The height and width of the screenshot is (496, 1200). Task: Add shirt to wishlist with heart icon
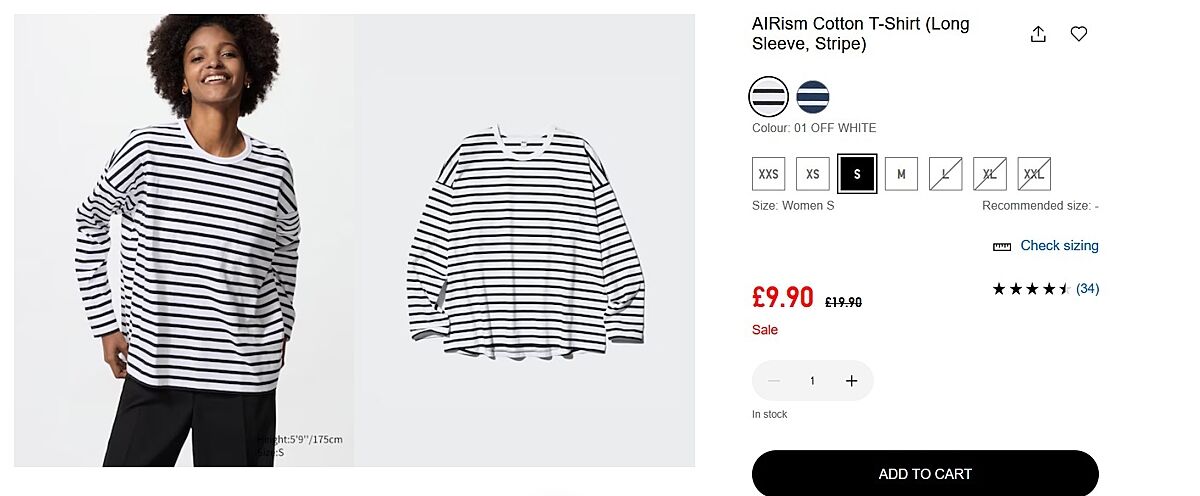(1079, 34)
